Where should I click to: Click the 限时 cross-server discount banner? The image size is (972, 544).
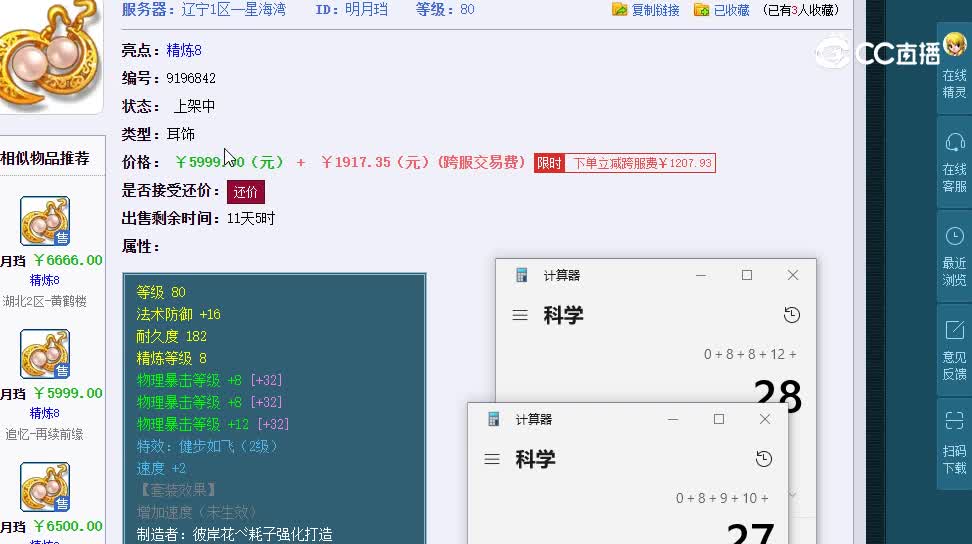[624, 163]
